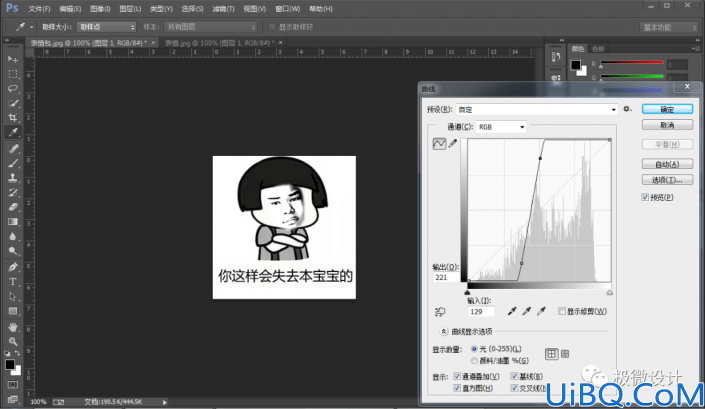Click the 自动(A) auto button
Image resolution: width=705 pixels, height=409 pixels.
(667, 164)
